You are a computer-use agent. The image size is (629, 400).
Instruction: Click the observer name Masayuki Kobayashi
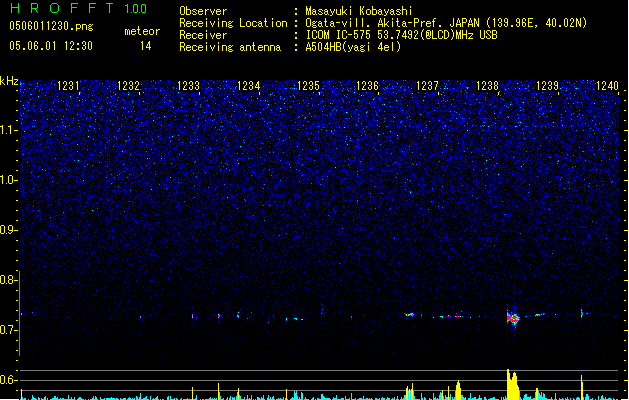359,11
